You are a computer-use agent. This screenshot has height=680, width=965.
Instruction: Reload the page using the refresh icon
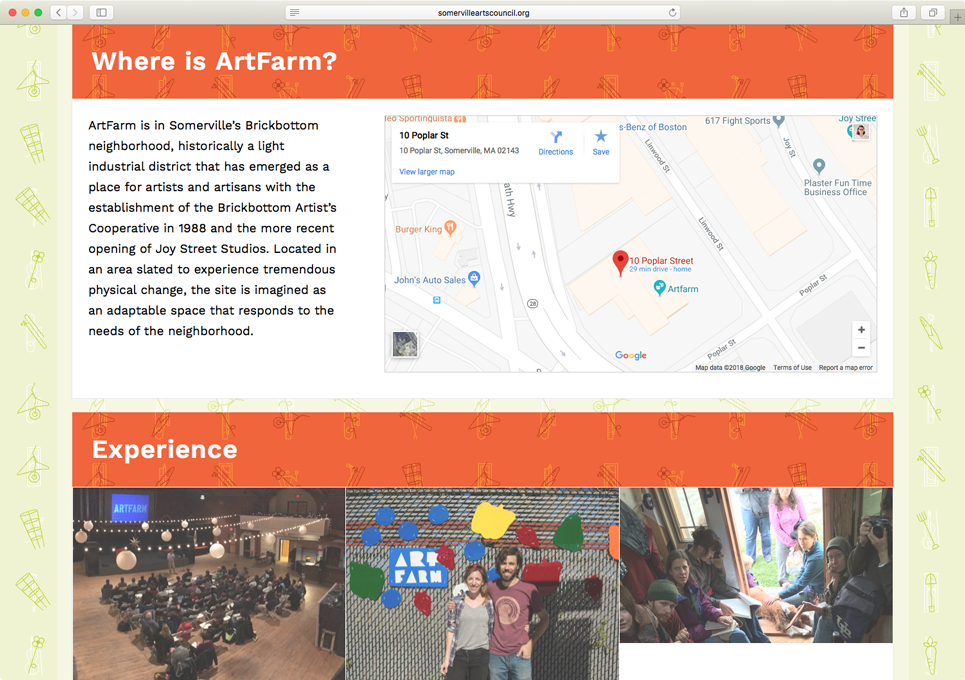[670, 12]
